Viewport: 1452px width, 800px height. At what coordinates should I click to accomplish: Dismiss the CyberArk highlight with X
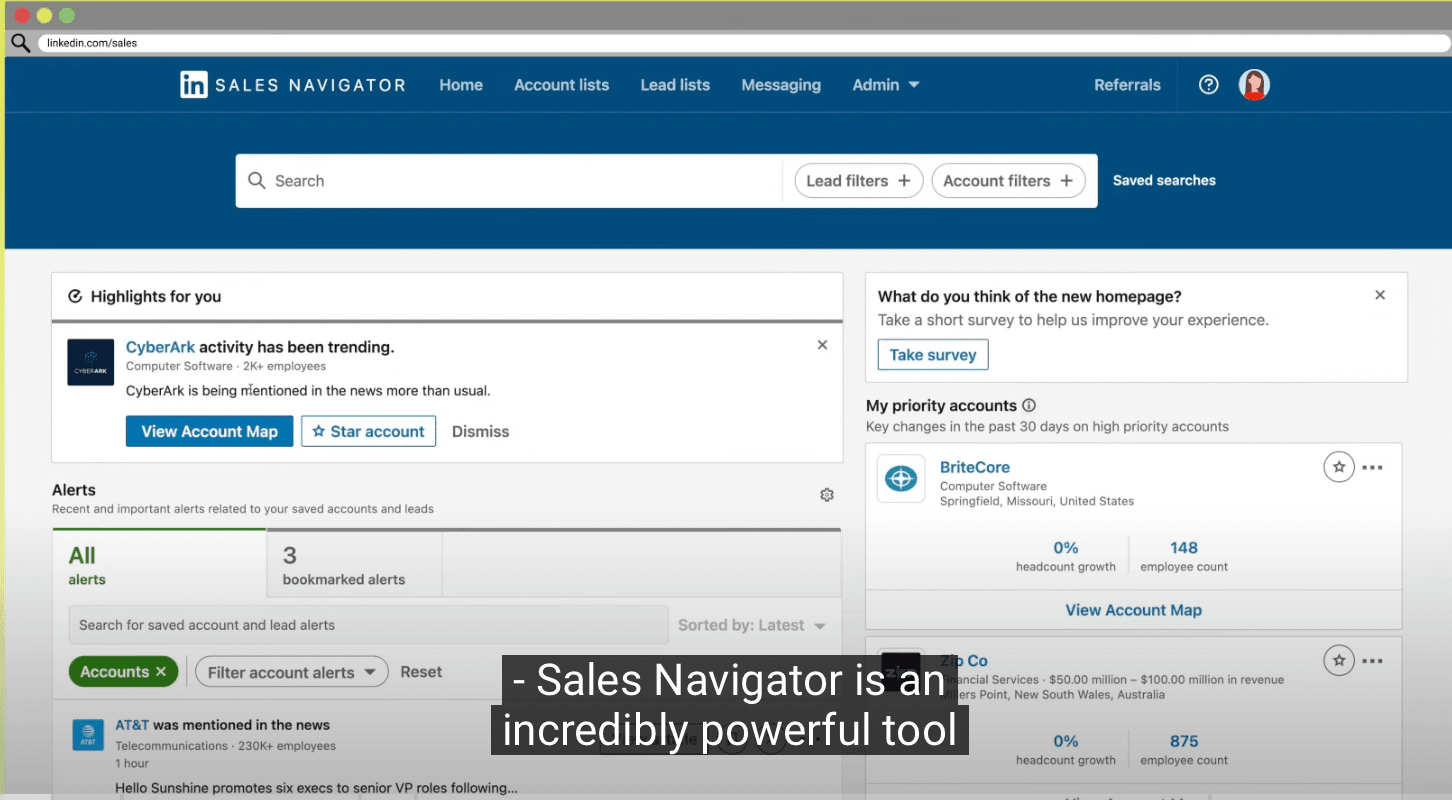(x=822, y=345)
